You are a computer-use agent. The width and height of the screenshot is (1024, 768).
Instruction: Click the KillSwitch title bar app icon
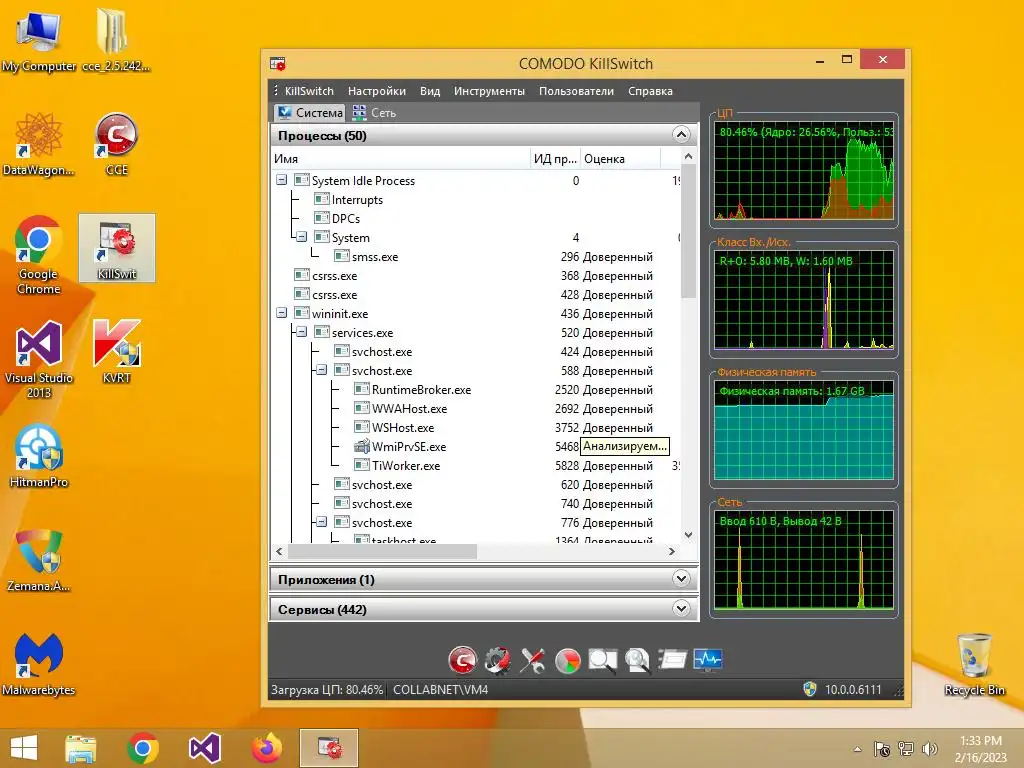click(278, 63)
